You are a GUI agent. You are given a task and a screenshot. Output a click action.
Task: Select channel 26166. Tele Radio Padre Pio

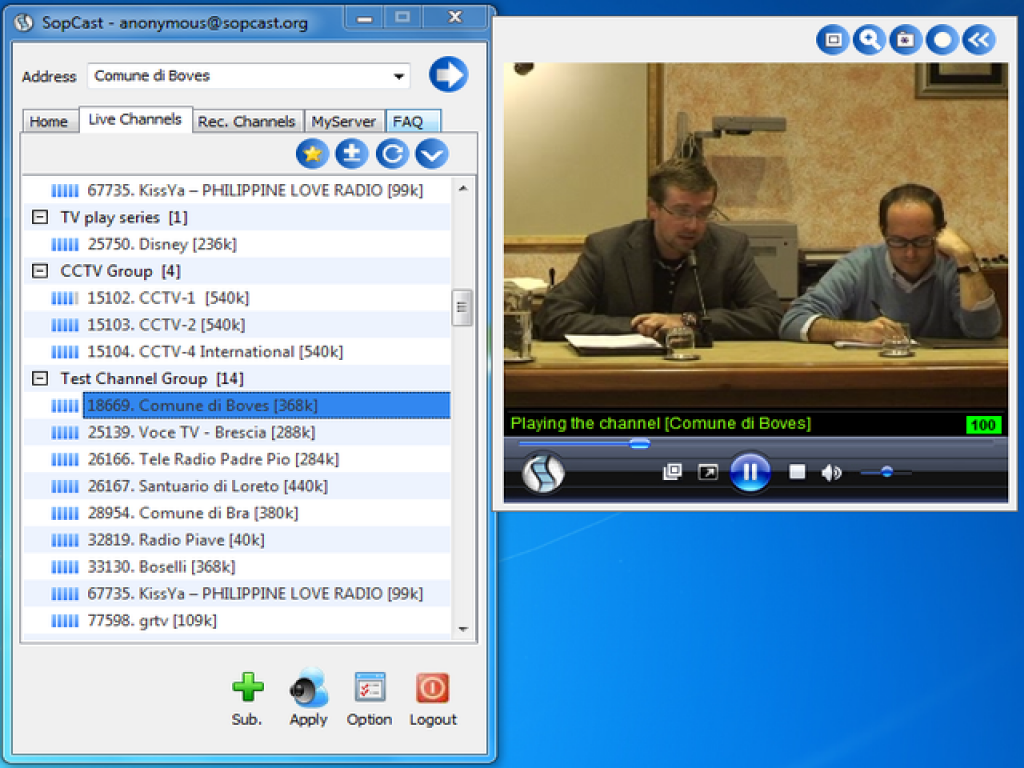tap(214, 459)
